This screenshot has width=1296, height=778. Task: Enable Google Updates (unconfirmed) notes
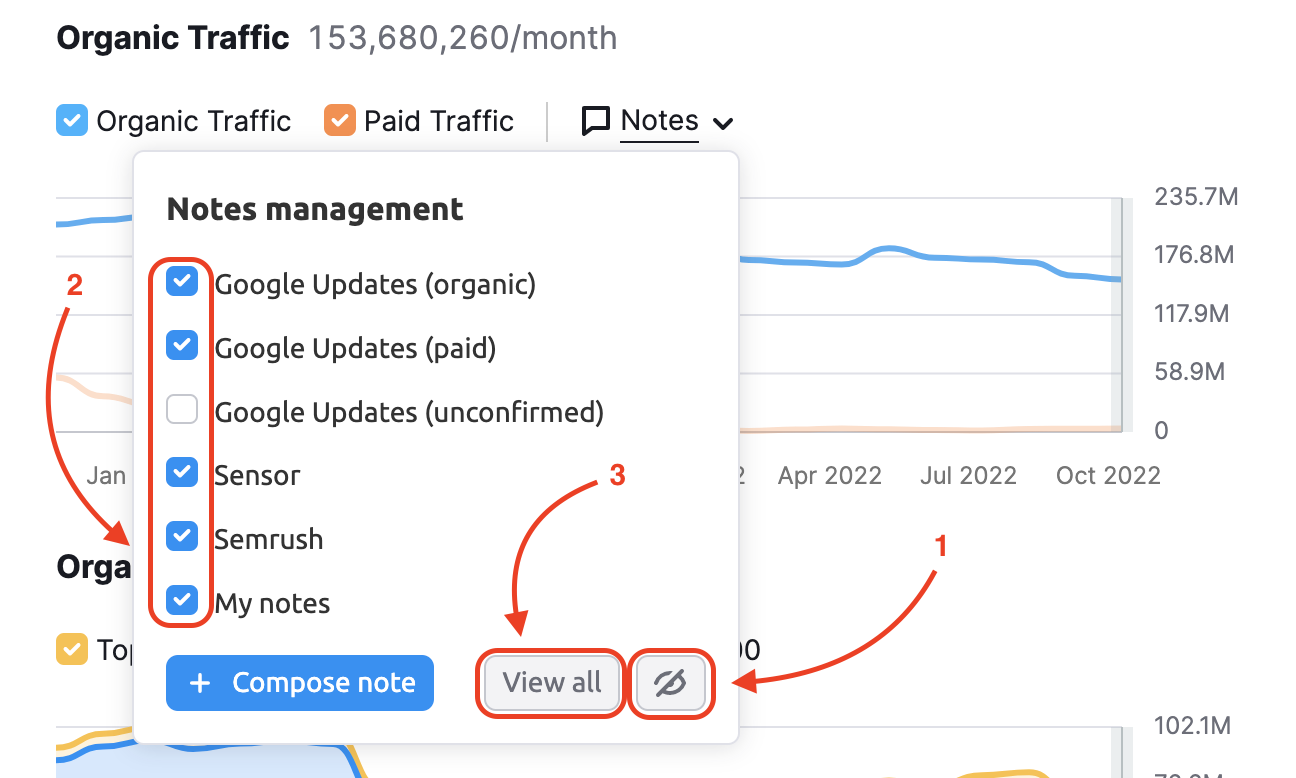182,410
